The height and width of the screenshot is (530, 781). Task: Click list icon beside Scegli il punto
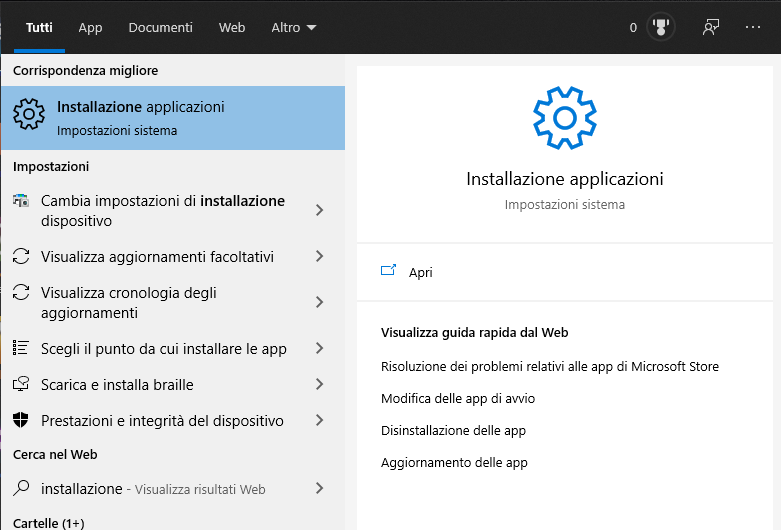click(21, 347)
